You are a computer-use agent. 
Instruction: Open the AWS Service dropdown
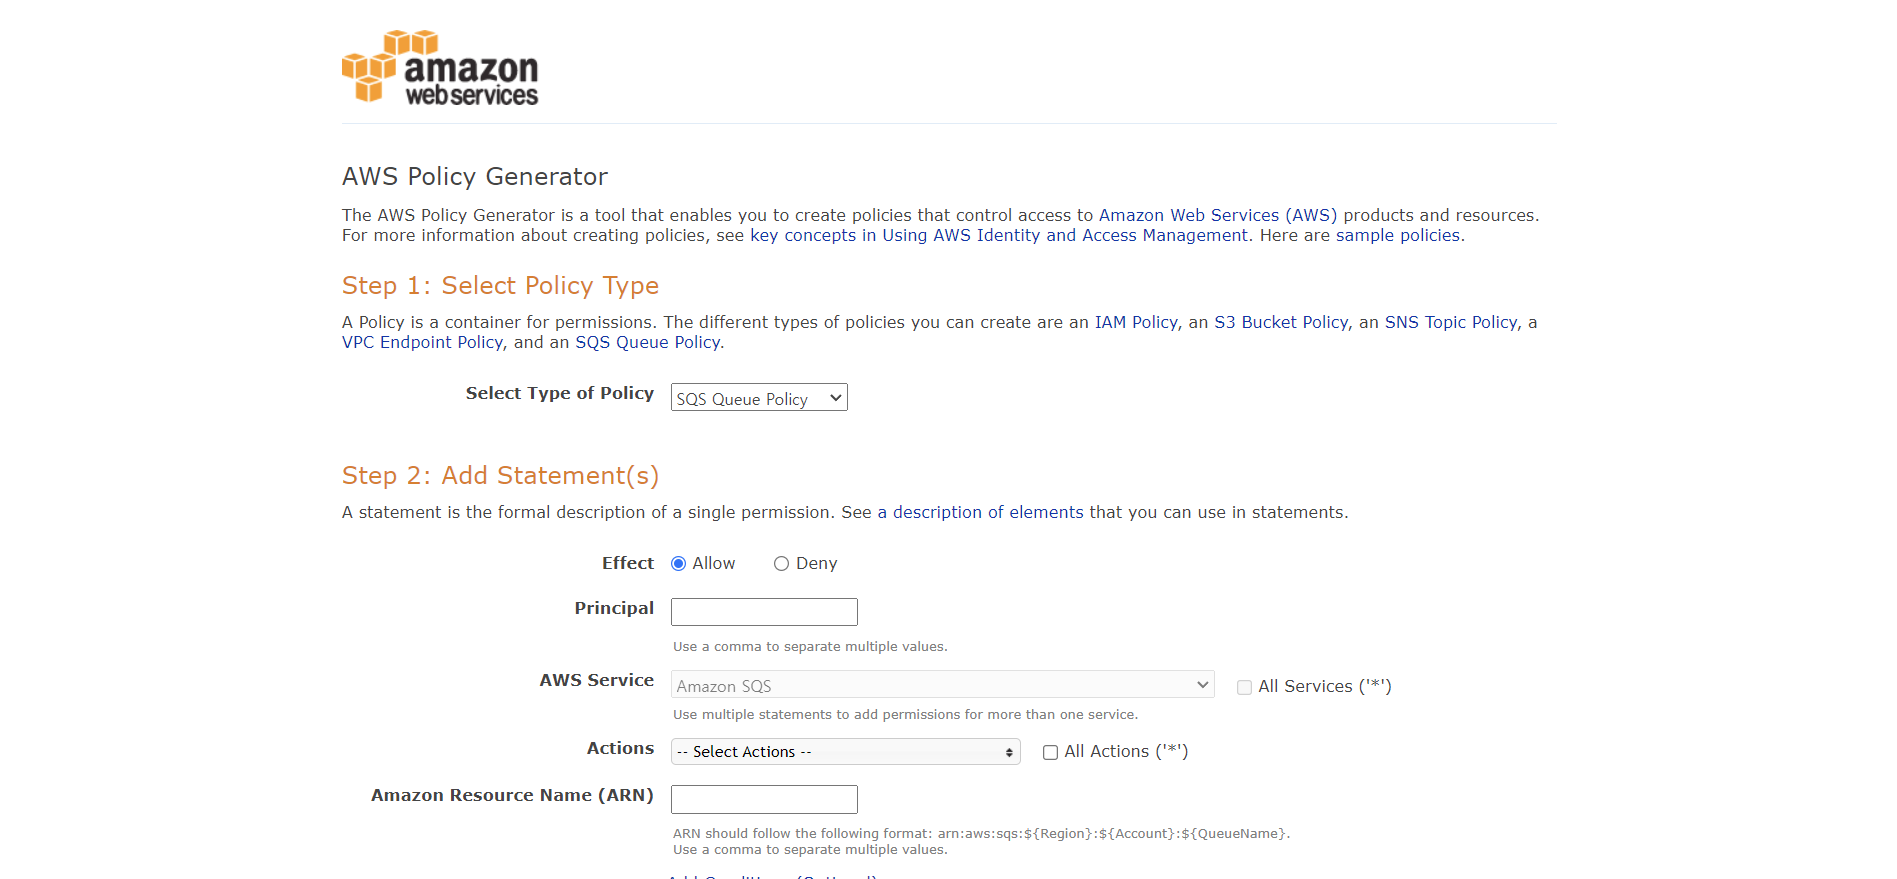pyautogui.click(x=942, y=684)
